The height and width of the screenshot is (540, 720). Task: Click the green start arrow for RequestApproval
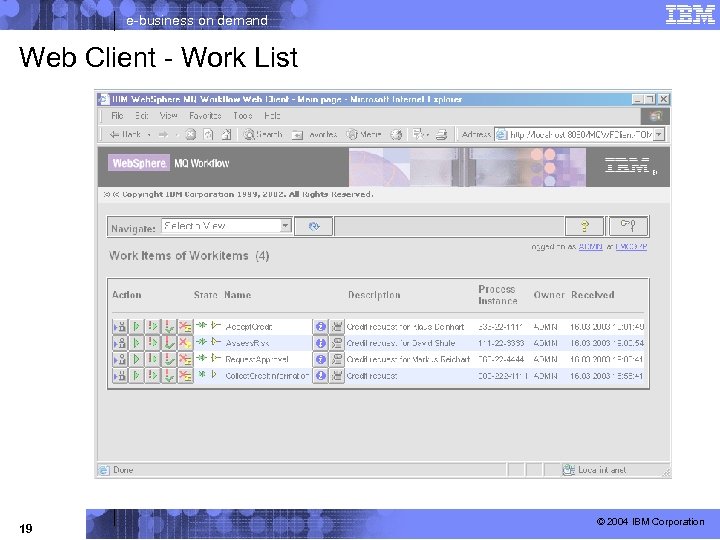coord(136,359)
